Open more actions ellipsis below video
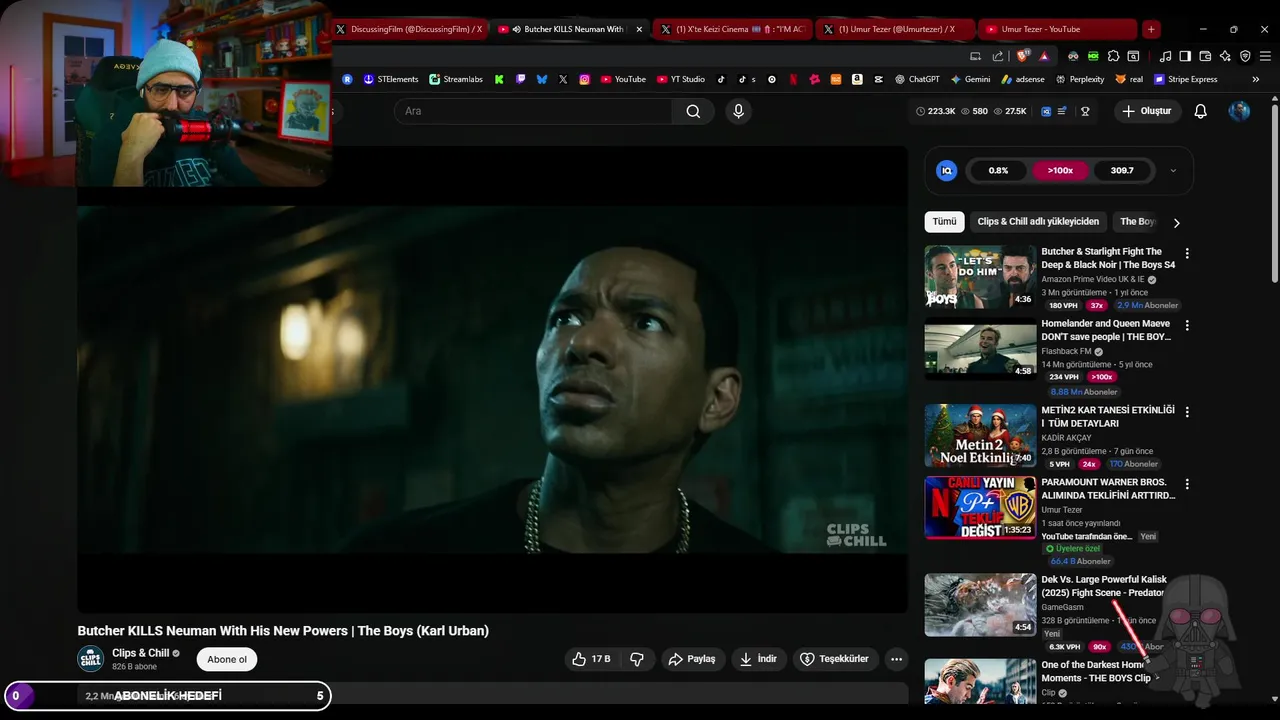Screen dimensions: 1280x720 [896, 659]
